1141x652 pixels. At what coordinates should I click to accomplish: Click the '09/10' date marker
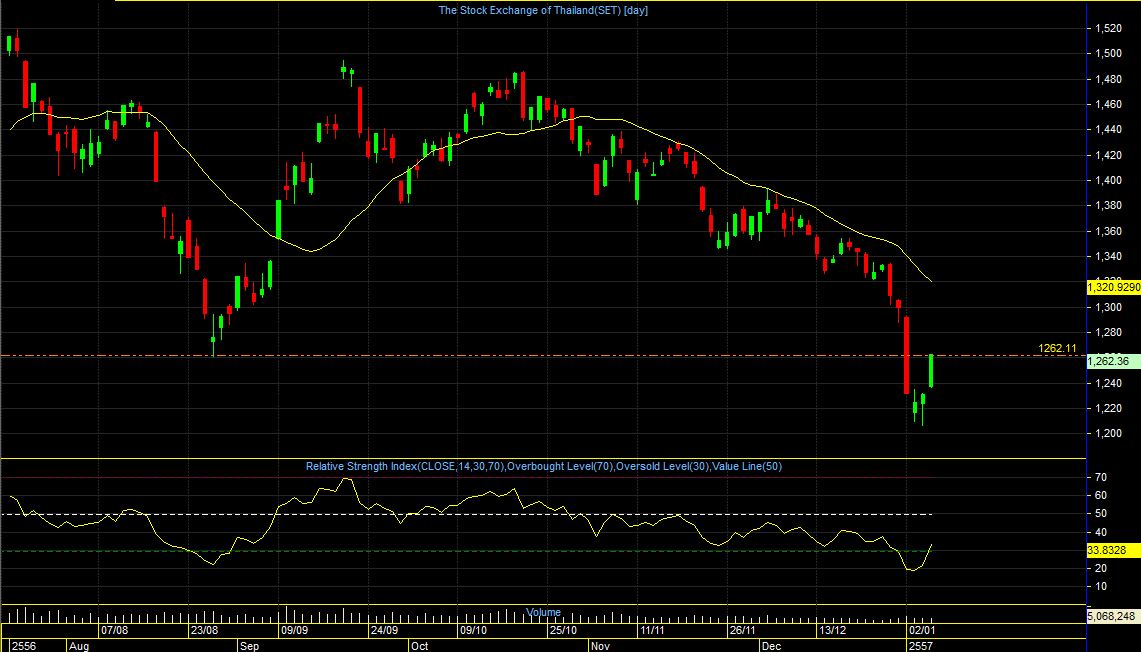click(473, 629)
